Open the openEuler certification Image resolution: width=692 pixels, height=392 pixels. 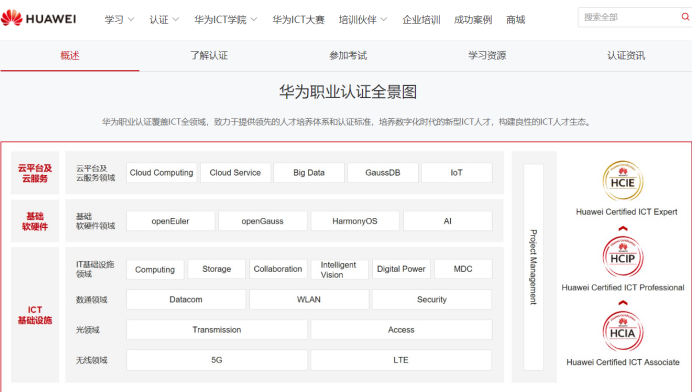tap(170, 221)
